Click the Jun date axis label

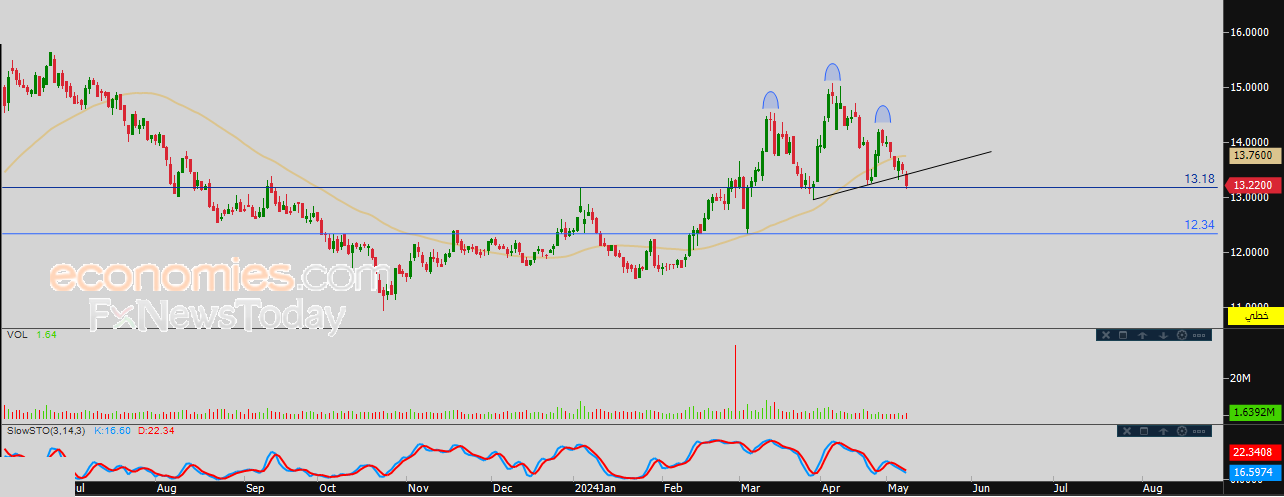click(x=981, y=488)
